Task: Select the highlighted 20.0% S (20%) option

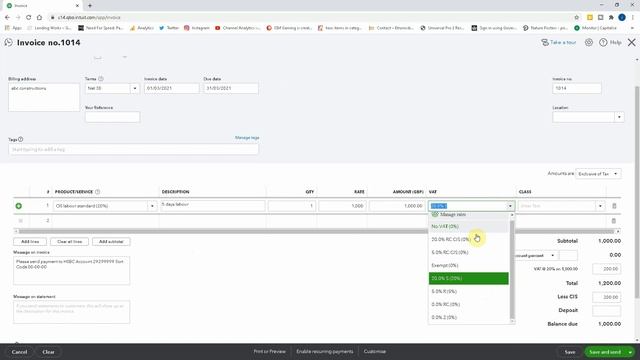Action: (468, 278)
